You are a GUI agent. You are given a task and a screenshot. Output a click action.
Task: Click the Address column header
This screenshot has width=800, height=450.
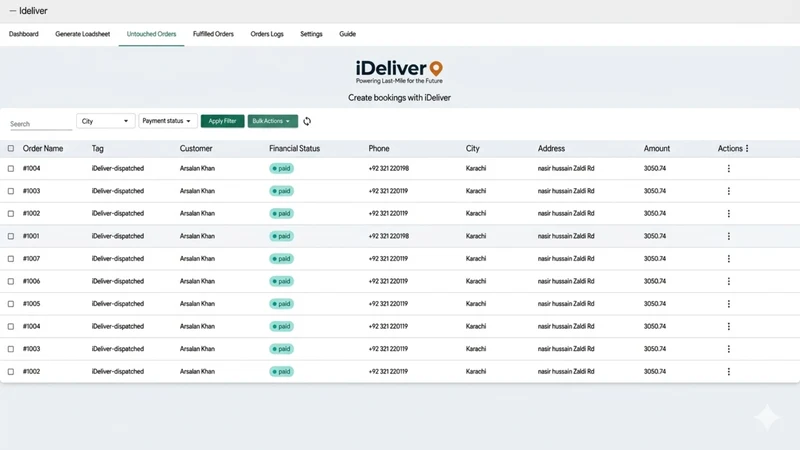551,148
